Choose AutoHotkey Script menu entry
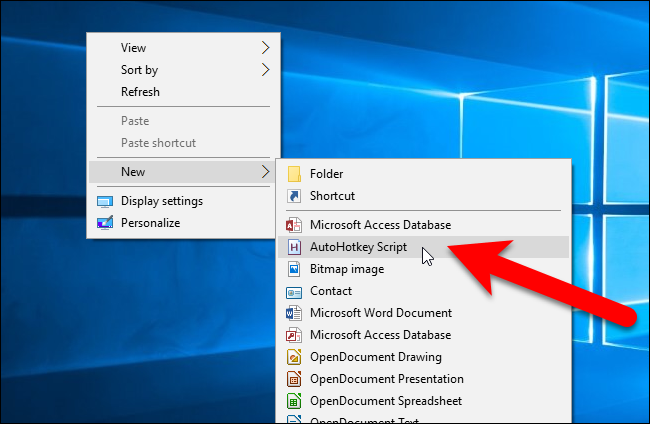The width and height of the screenshot is (650, 424). pos(358,247)
